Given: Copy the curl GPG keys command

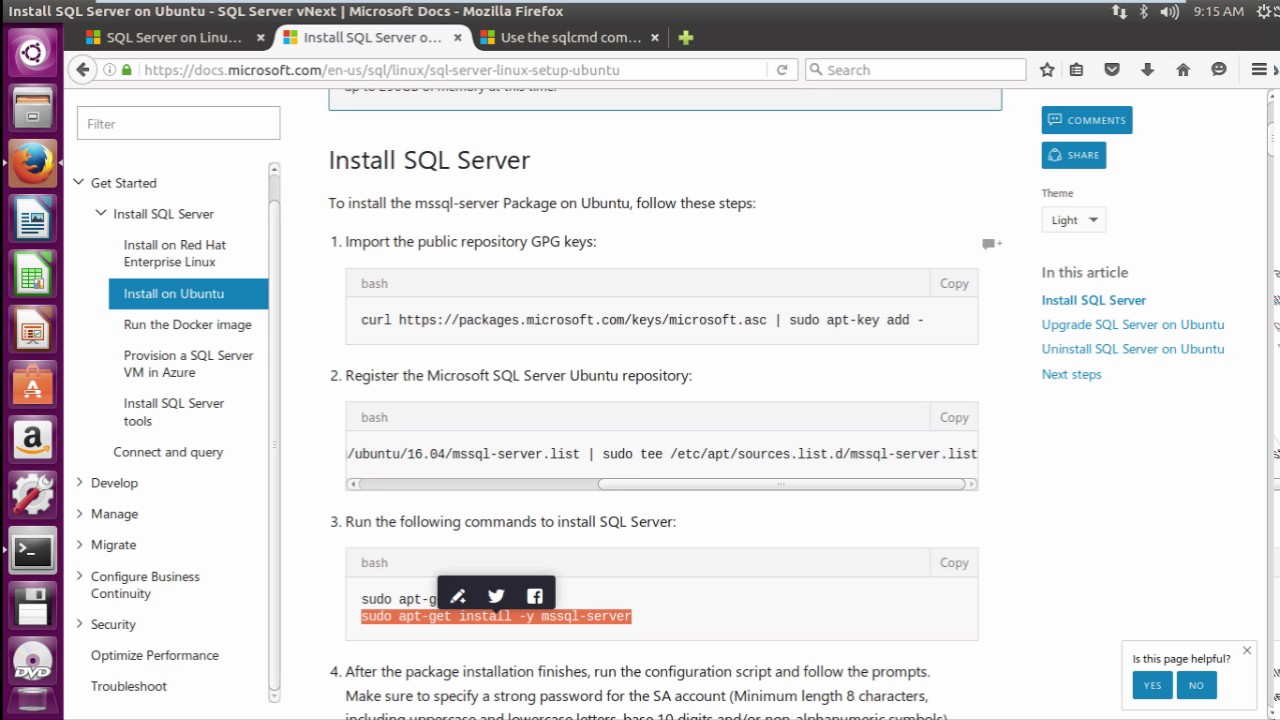Looking at the screenshot, I should [953, 284].
